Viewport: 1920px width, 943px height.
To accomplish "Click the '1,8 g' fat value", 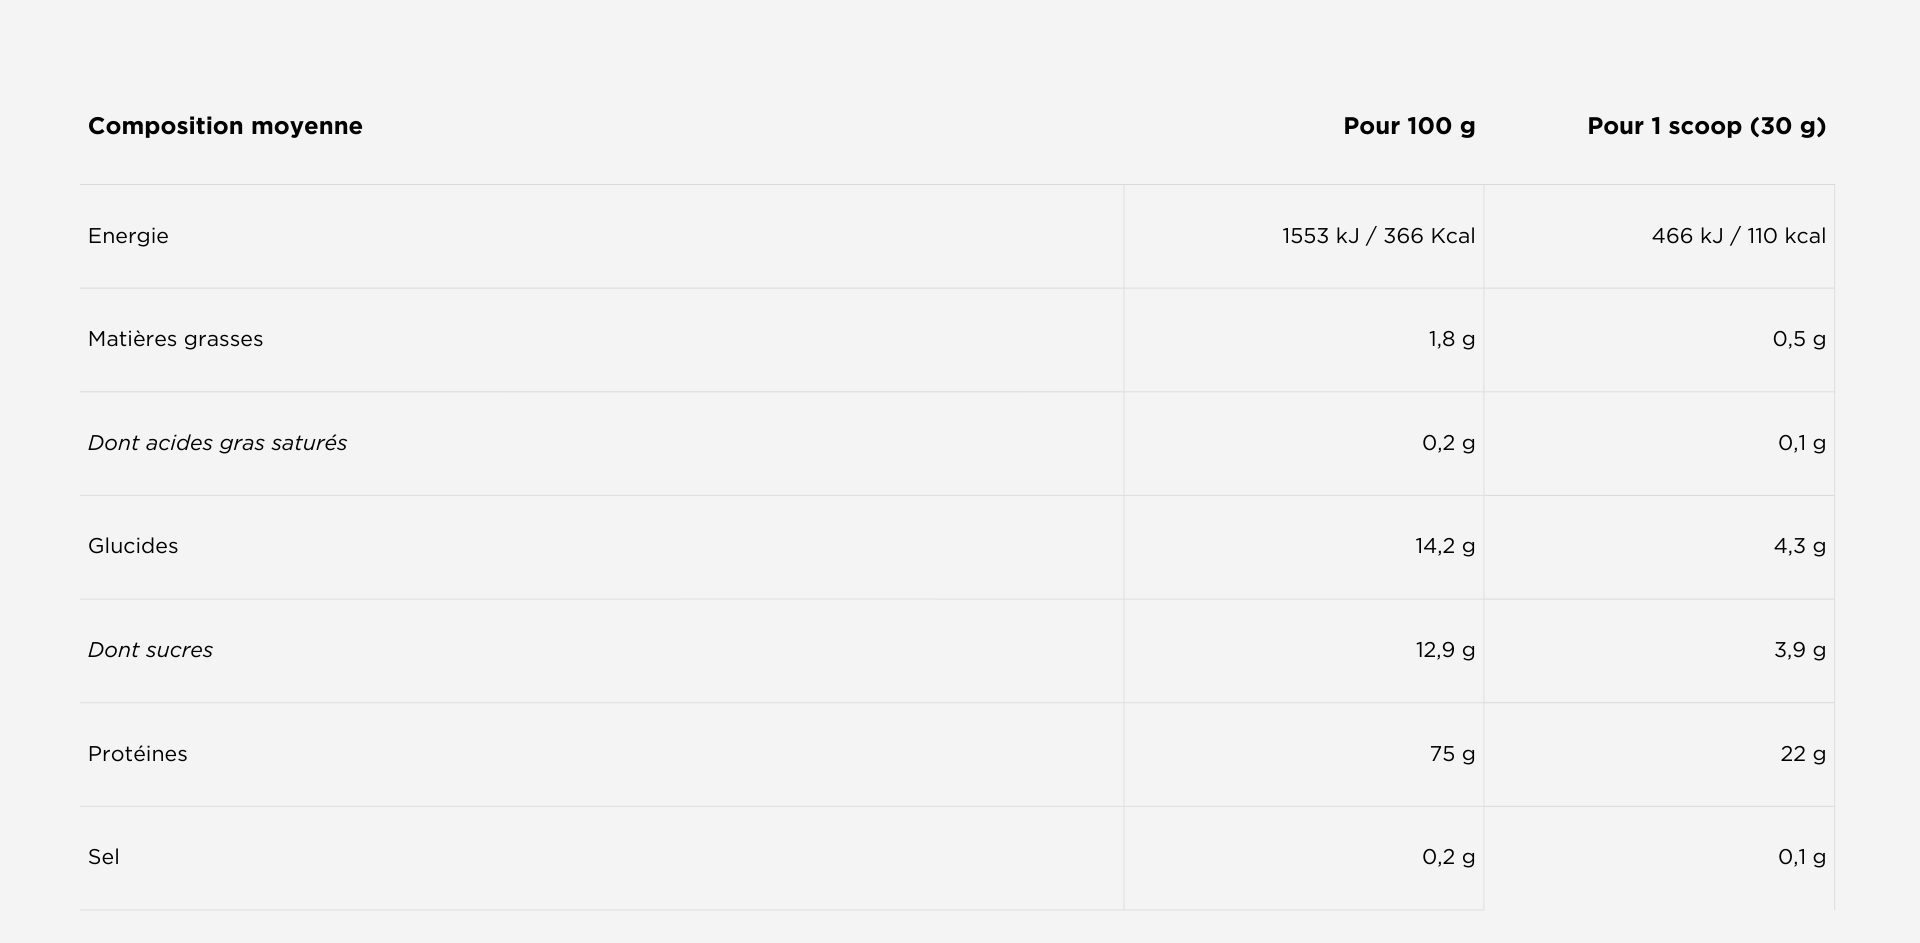I will 1451,339.
